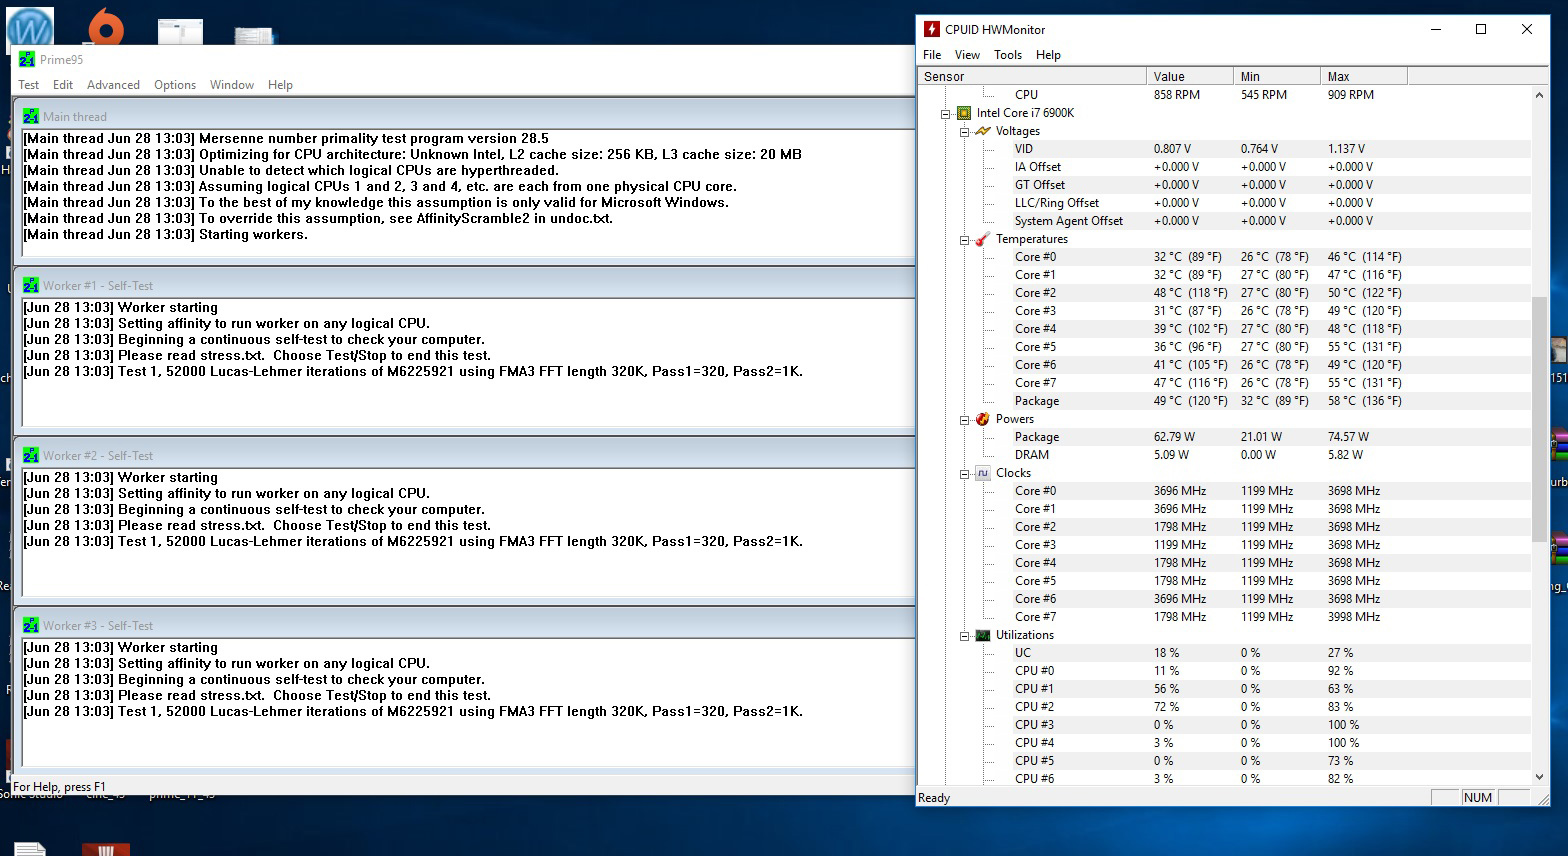The image size is (1568, 856).
Task: Click the Sensor column header
Action: click(1032, 76)
